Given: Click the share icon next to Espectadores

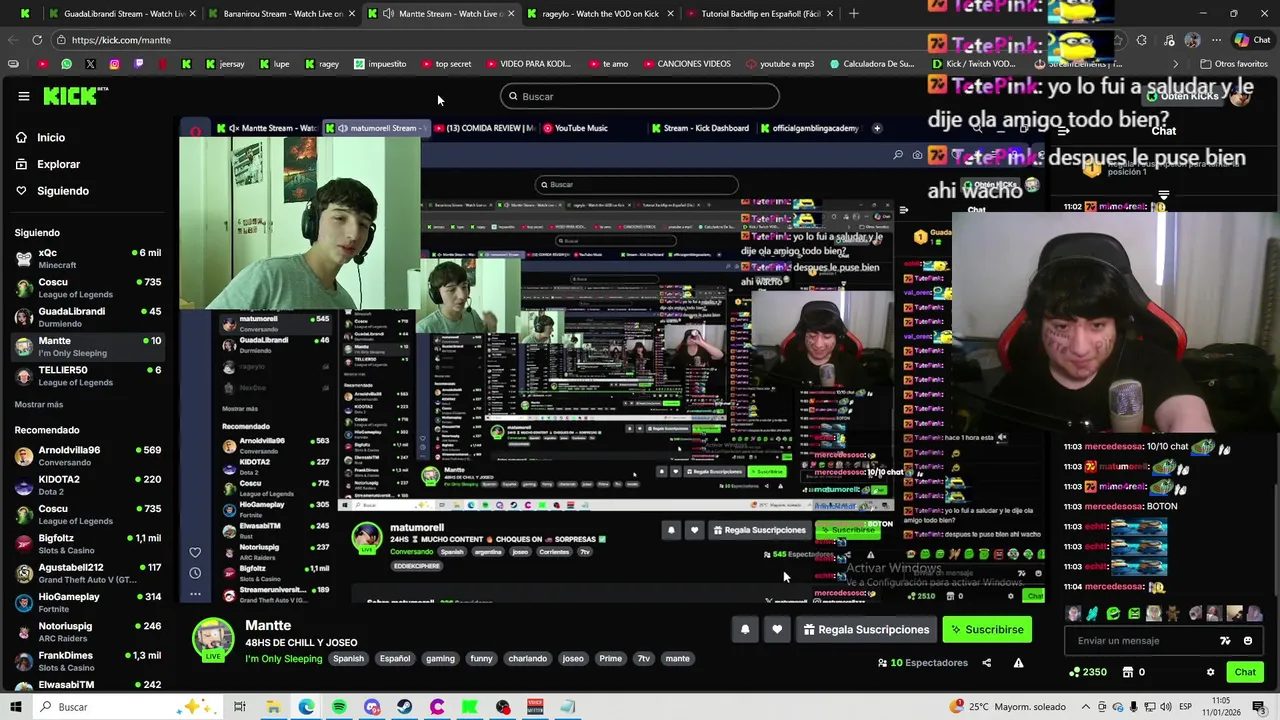Looking at the screenshot, I should pyautogui.click(x=986, y=663).
